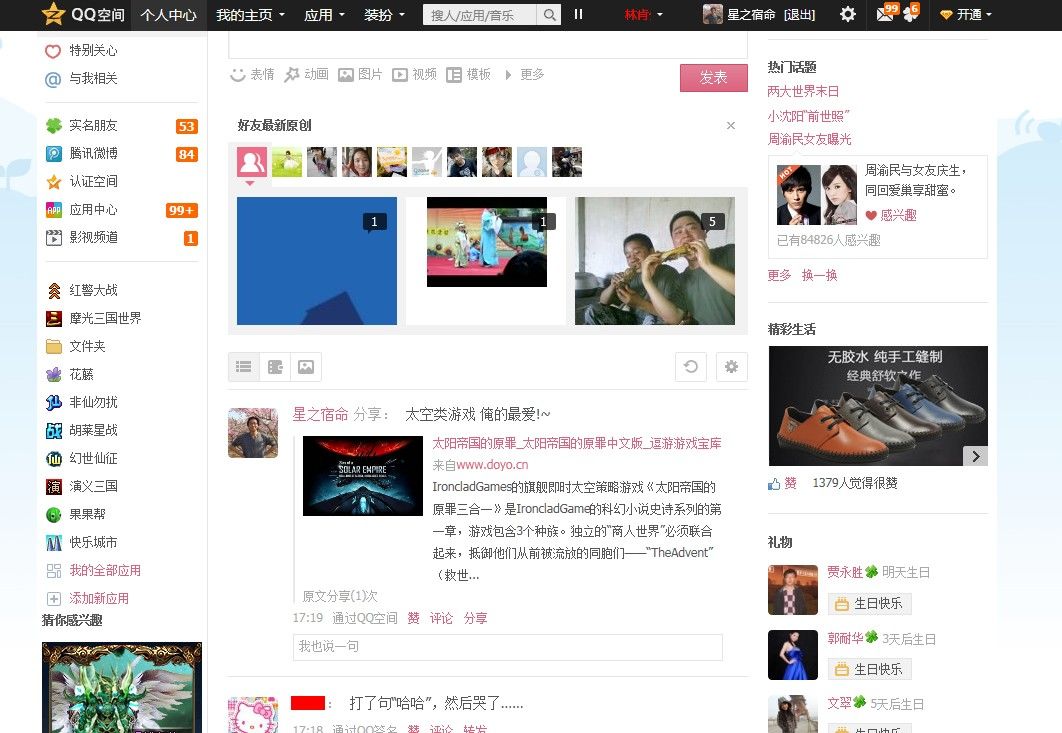Viewport: 1062px width, 733px height.
Task: Advance shoe ad with next arrow
Action: click(x=975, y=456)
